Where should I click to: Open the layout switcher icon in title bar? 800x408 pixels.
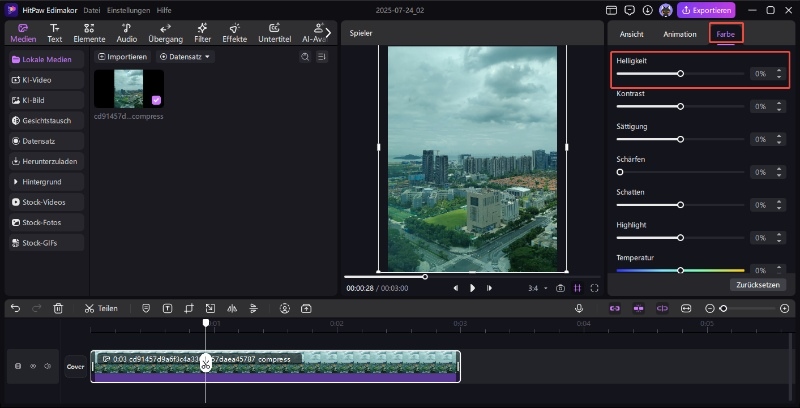(x=611, y=10)
